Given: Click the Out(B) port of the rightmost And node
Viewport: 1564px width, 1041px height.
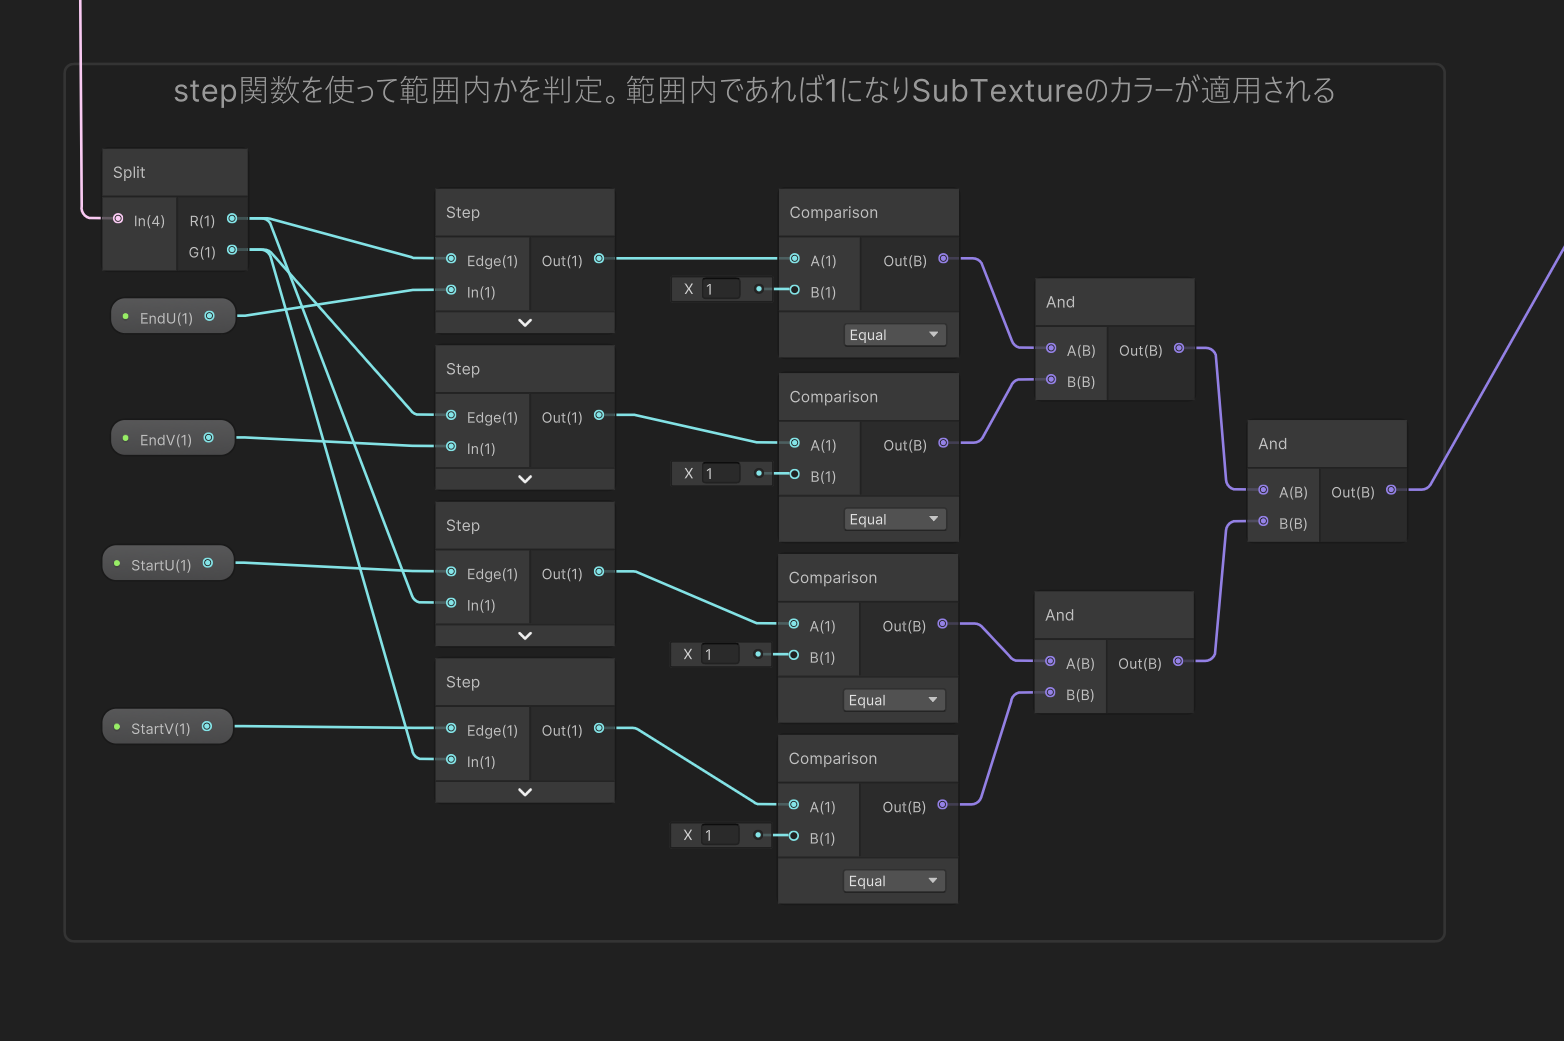Looking at the screenshot, I should (1391, 491).
